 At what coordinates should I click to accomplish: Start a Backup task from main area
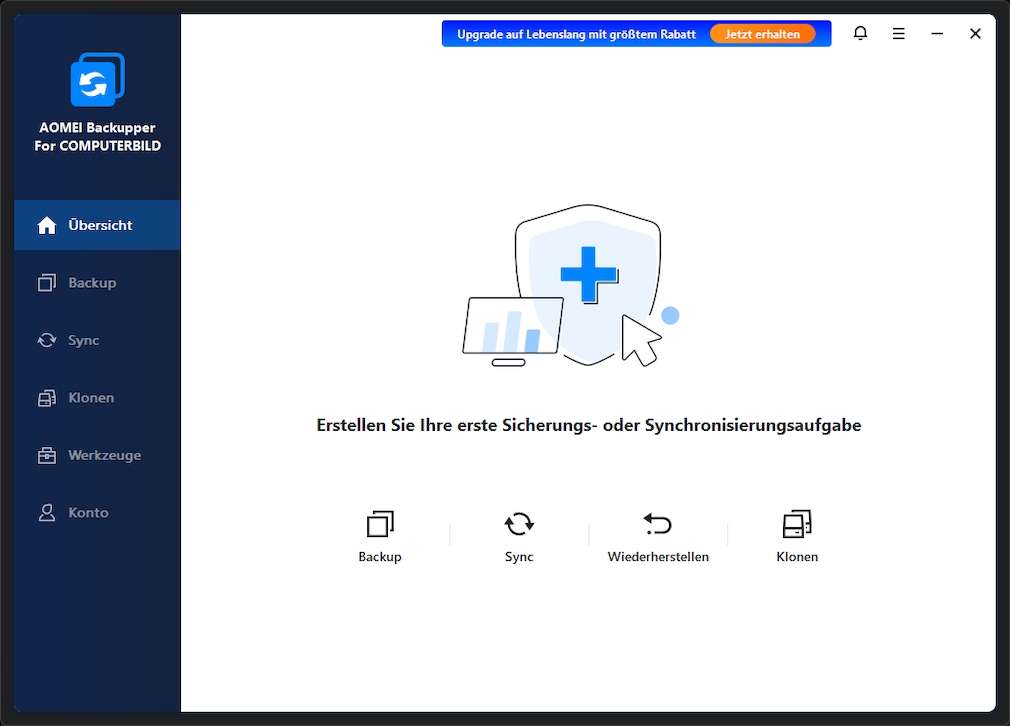380,537
